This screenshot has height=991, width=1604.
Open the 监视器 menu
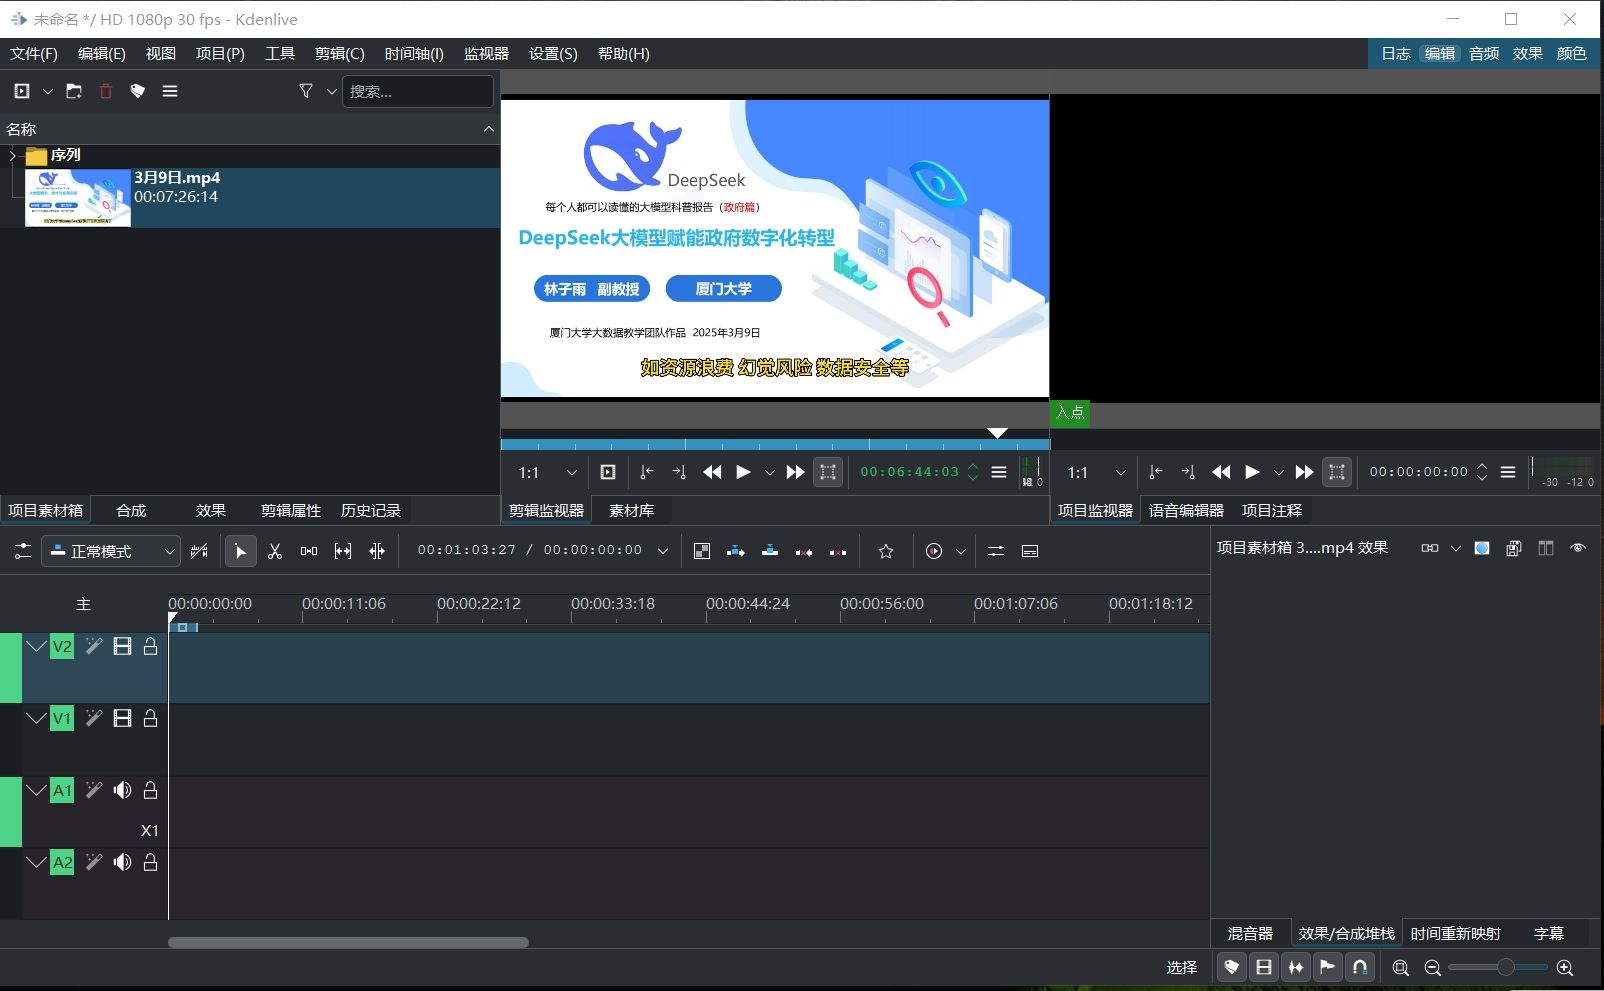[486, 53]
